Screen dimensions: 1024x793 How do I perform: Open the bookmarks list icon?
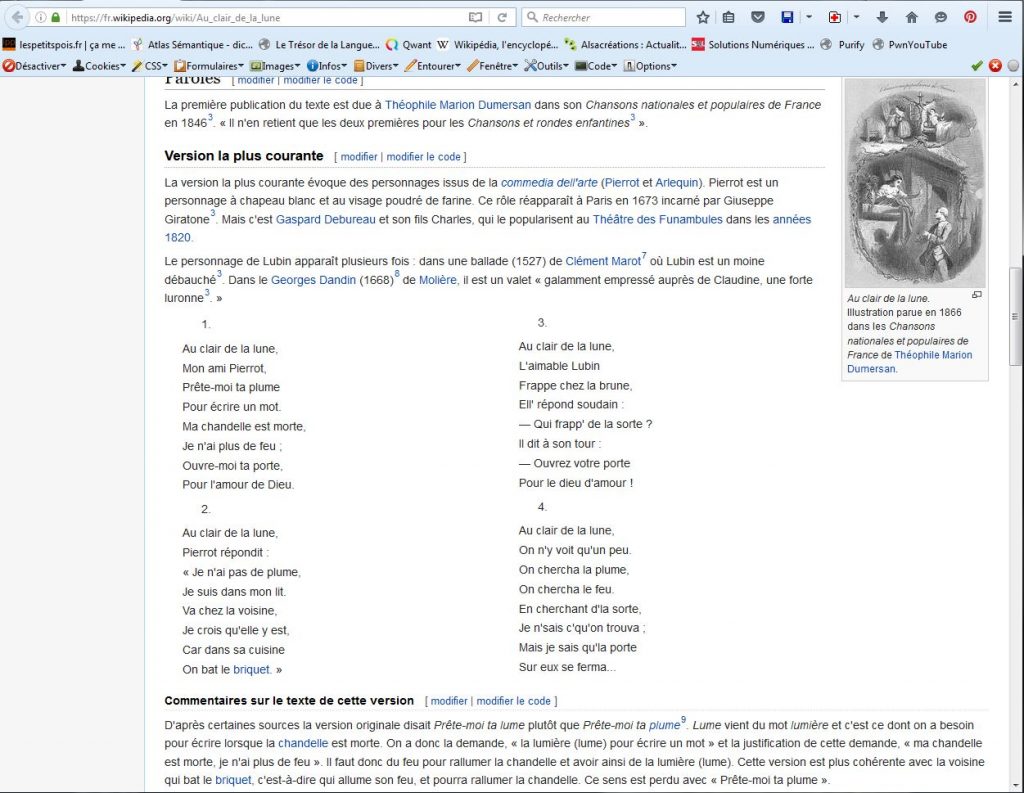pos(729,18)
